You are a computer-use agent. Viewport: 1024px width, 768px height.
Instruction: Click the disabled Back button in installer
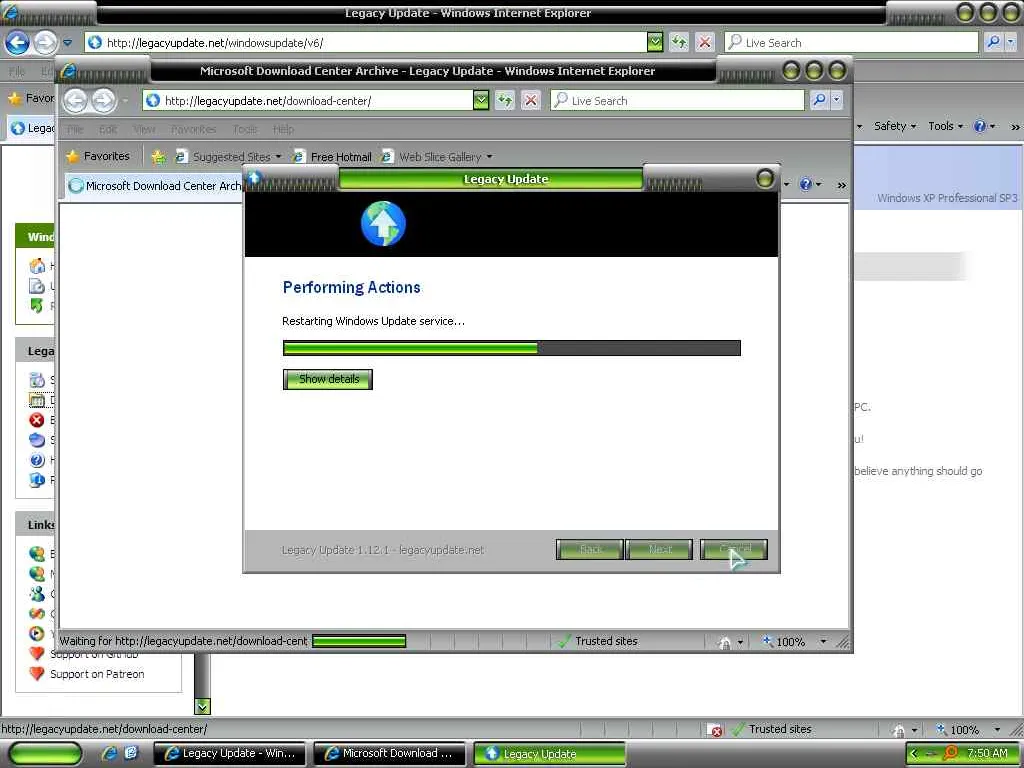[x=590, y=549]
